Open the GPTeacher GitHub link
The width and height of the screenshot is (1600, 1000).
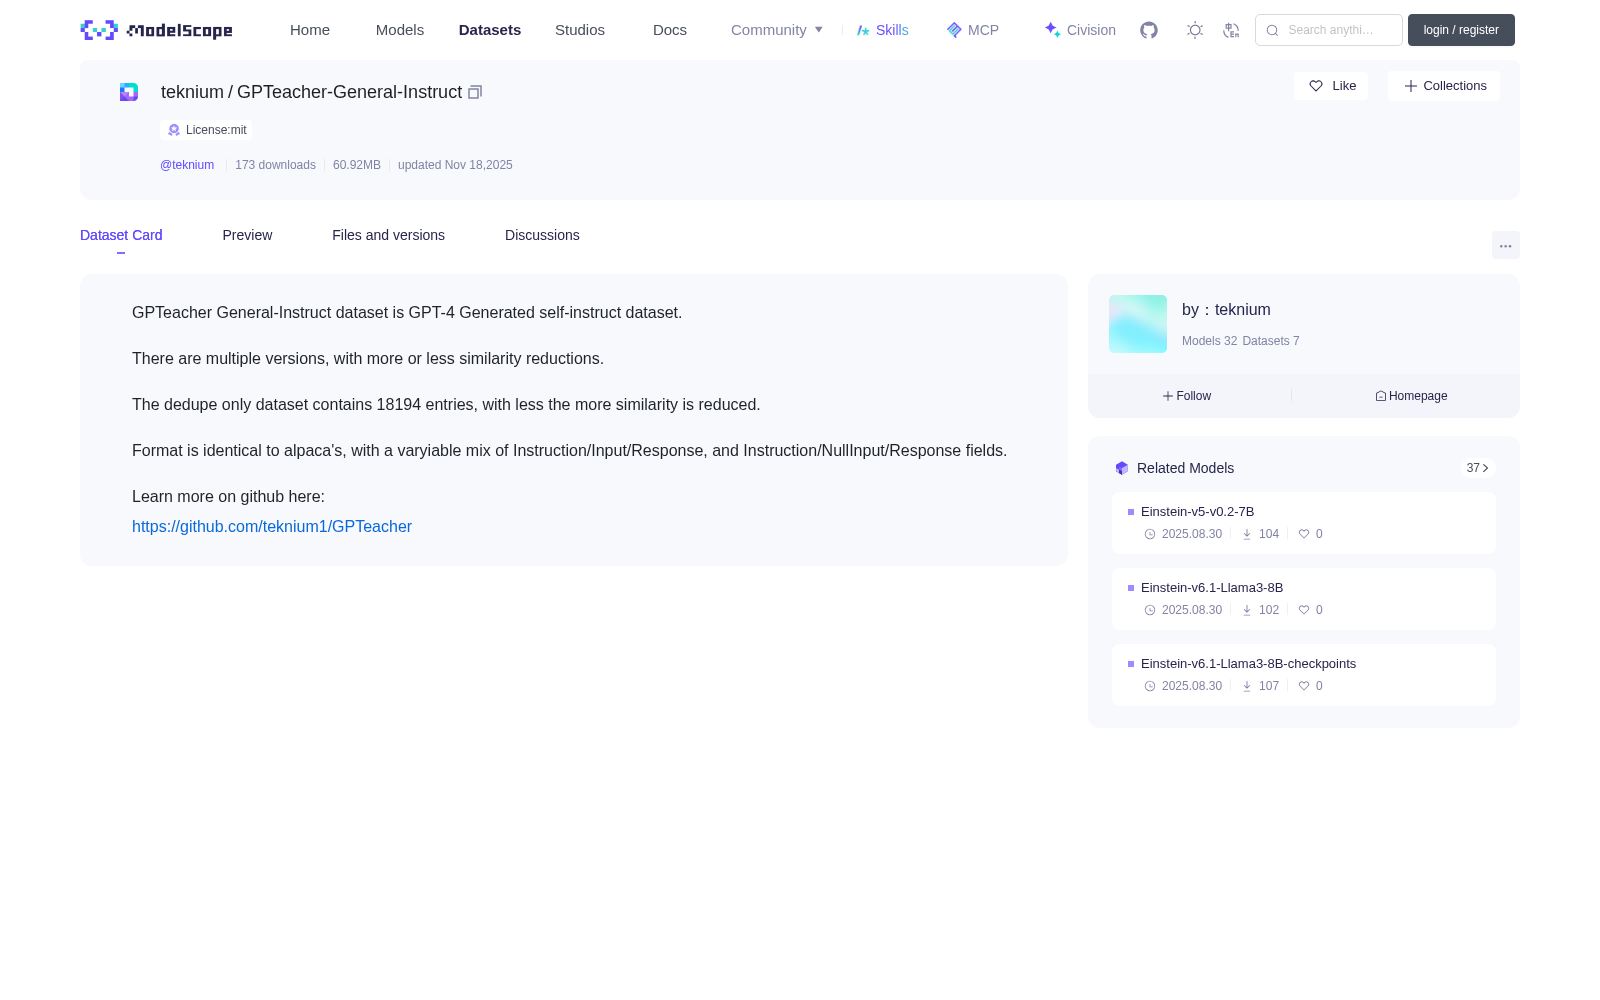pyautogui.click(x=272, y=527)
